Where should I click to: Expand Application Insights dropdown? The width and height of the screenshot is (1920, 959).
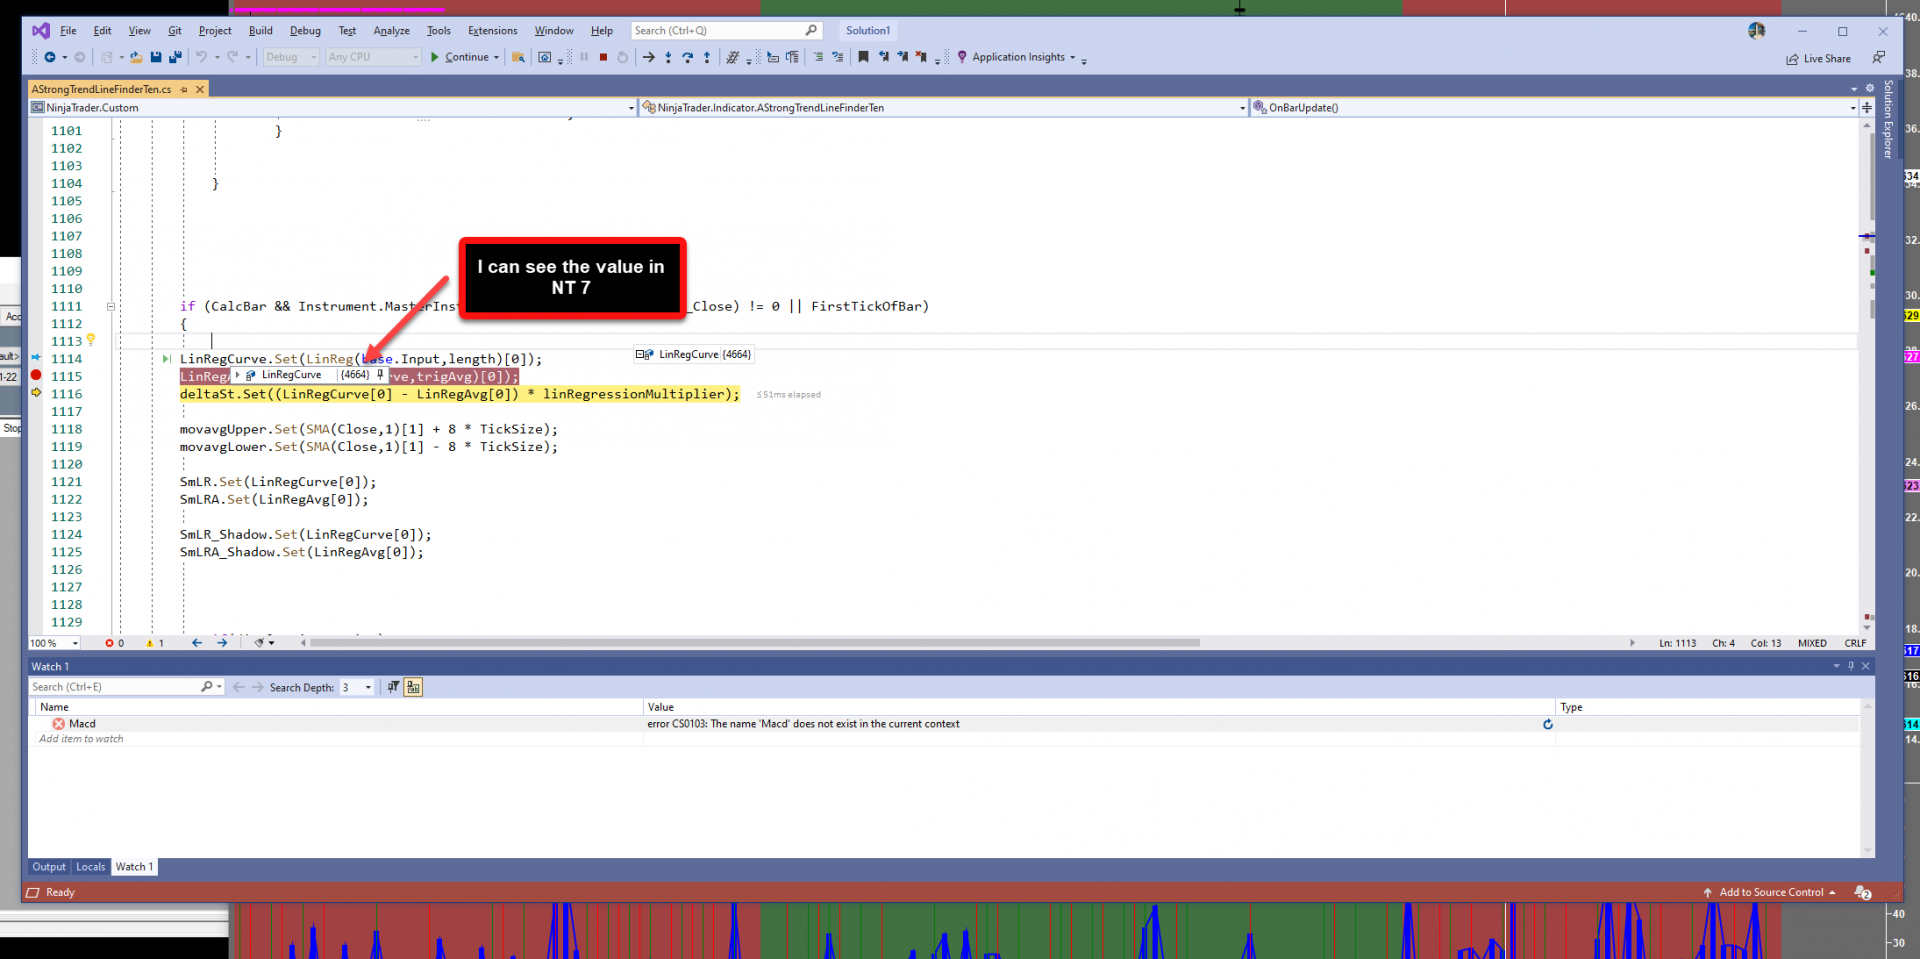[x=1073, y=57]
